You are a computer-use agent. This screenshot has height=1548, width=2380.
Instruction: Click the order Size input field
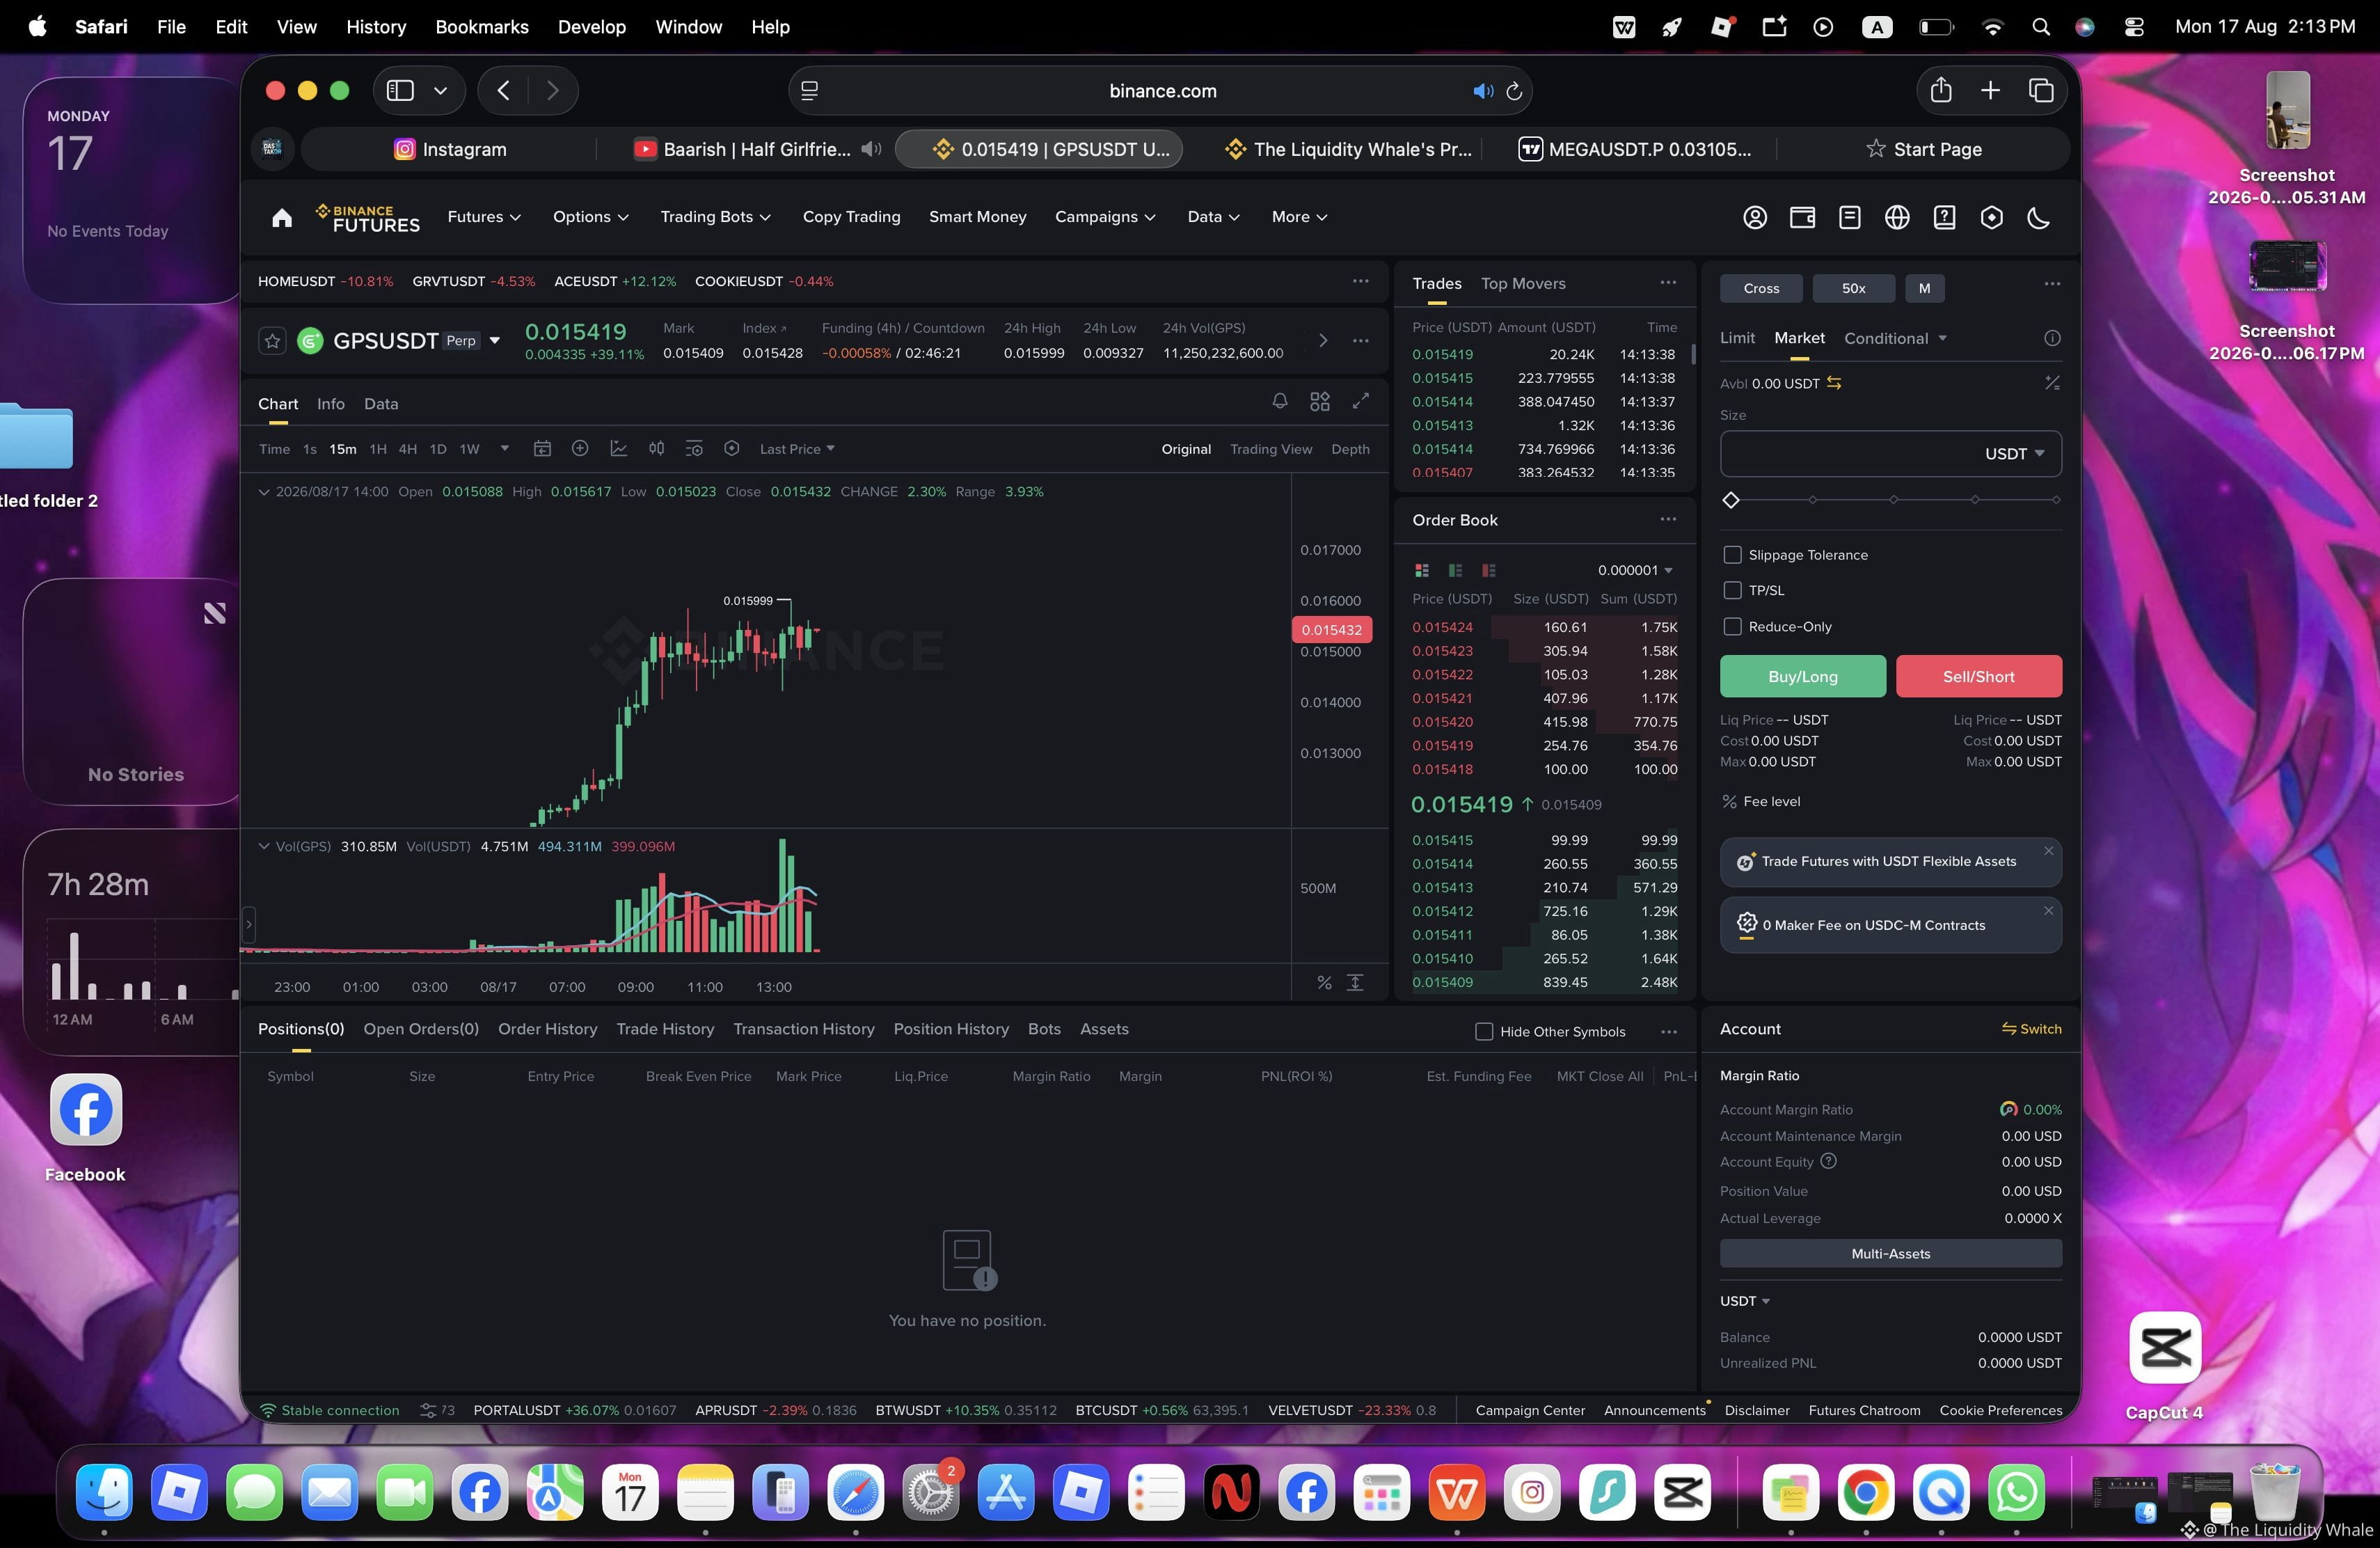1891,454
